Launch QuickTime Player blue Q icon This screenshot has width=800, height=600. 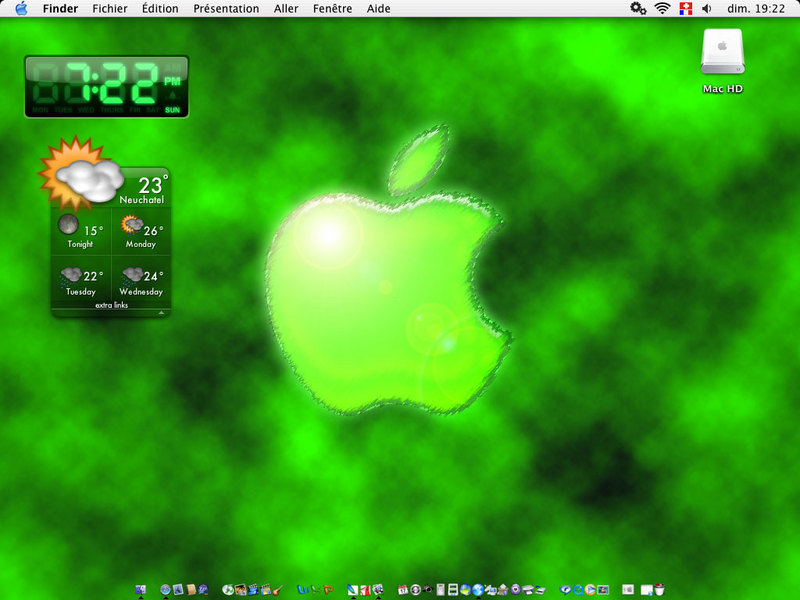[578, 590]
